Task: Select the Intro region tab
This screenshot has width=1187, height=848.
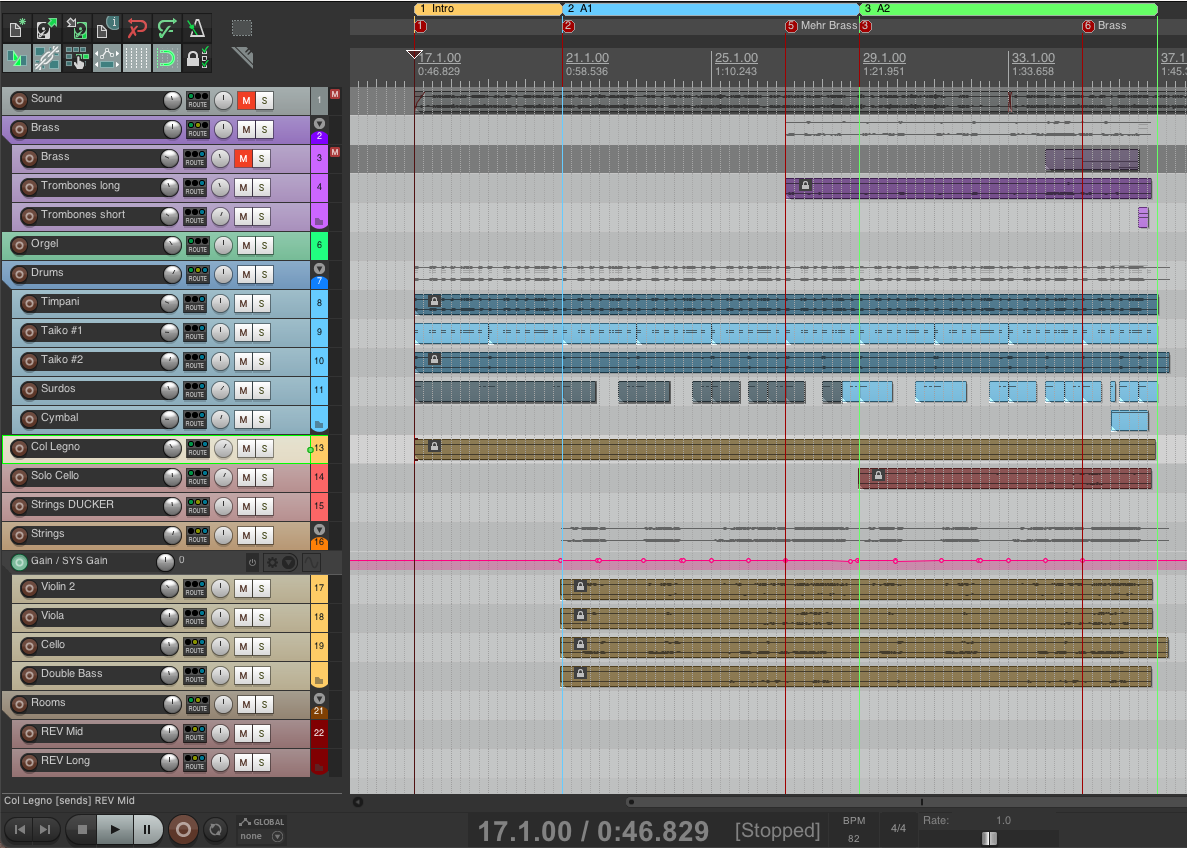Action: click(488, 8)
